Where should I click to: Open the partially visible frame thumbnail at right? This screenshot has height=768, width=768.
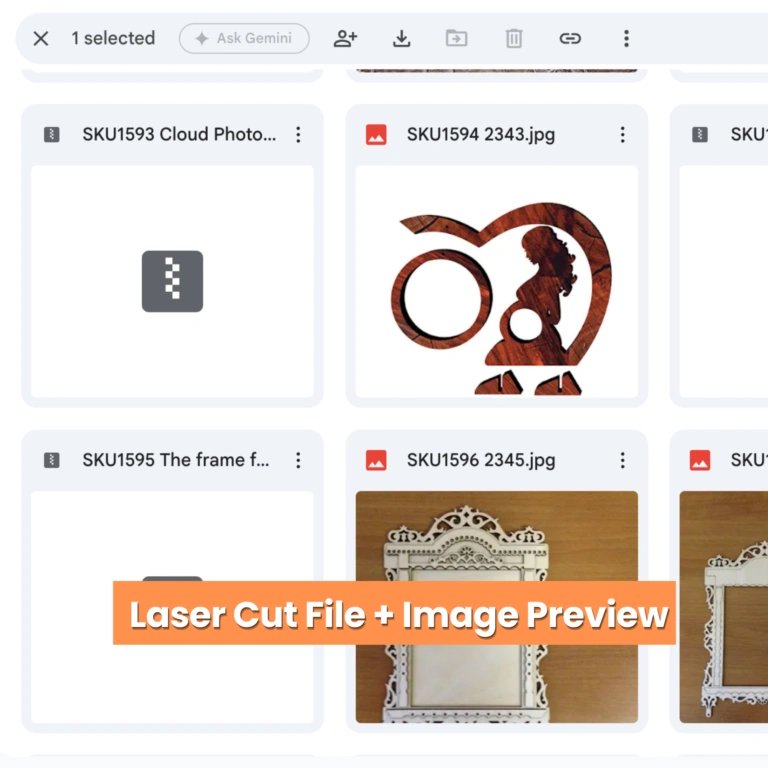pyautogui.click(x=724, y=607)
